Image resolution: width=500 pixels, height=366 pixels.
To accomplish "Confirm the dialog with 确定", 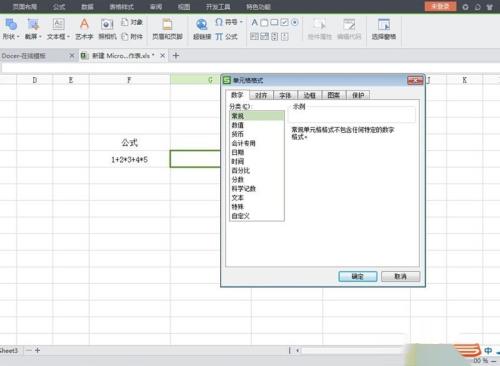I will tap(358, 276).
